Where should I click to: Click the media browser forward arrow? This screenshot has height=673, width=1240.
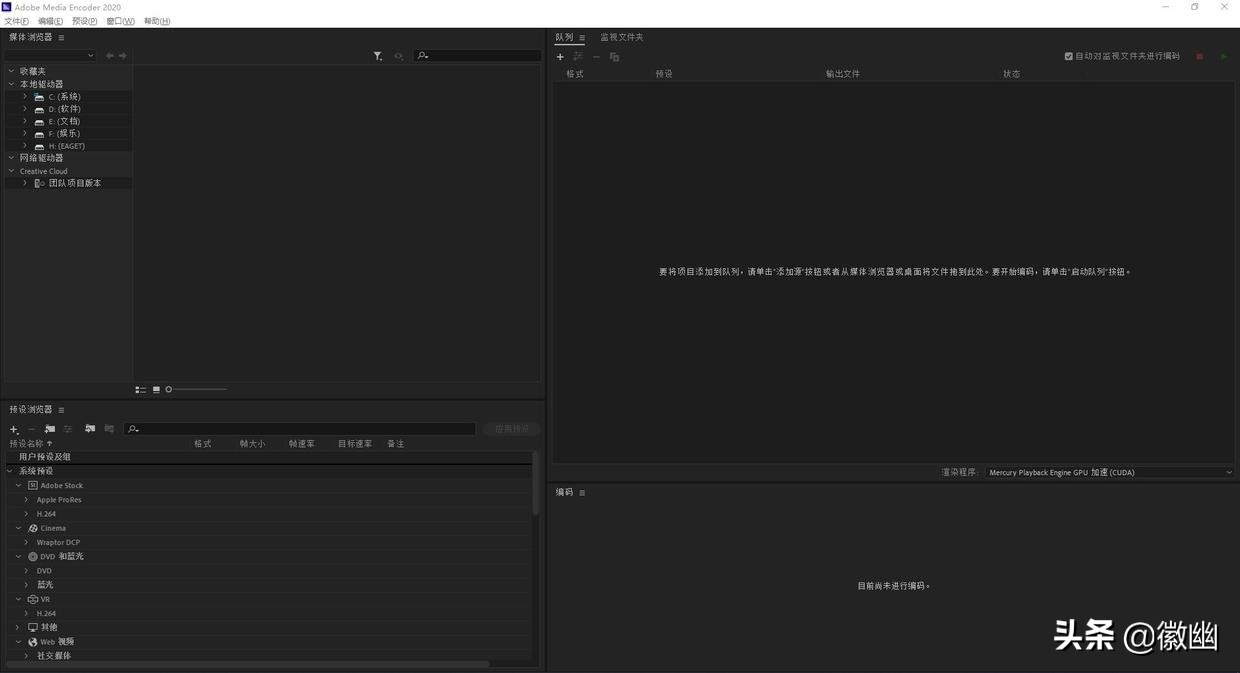[123, 56]
